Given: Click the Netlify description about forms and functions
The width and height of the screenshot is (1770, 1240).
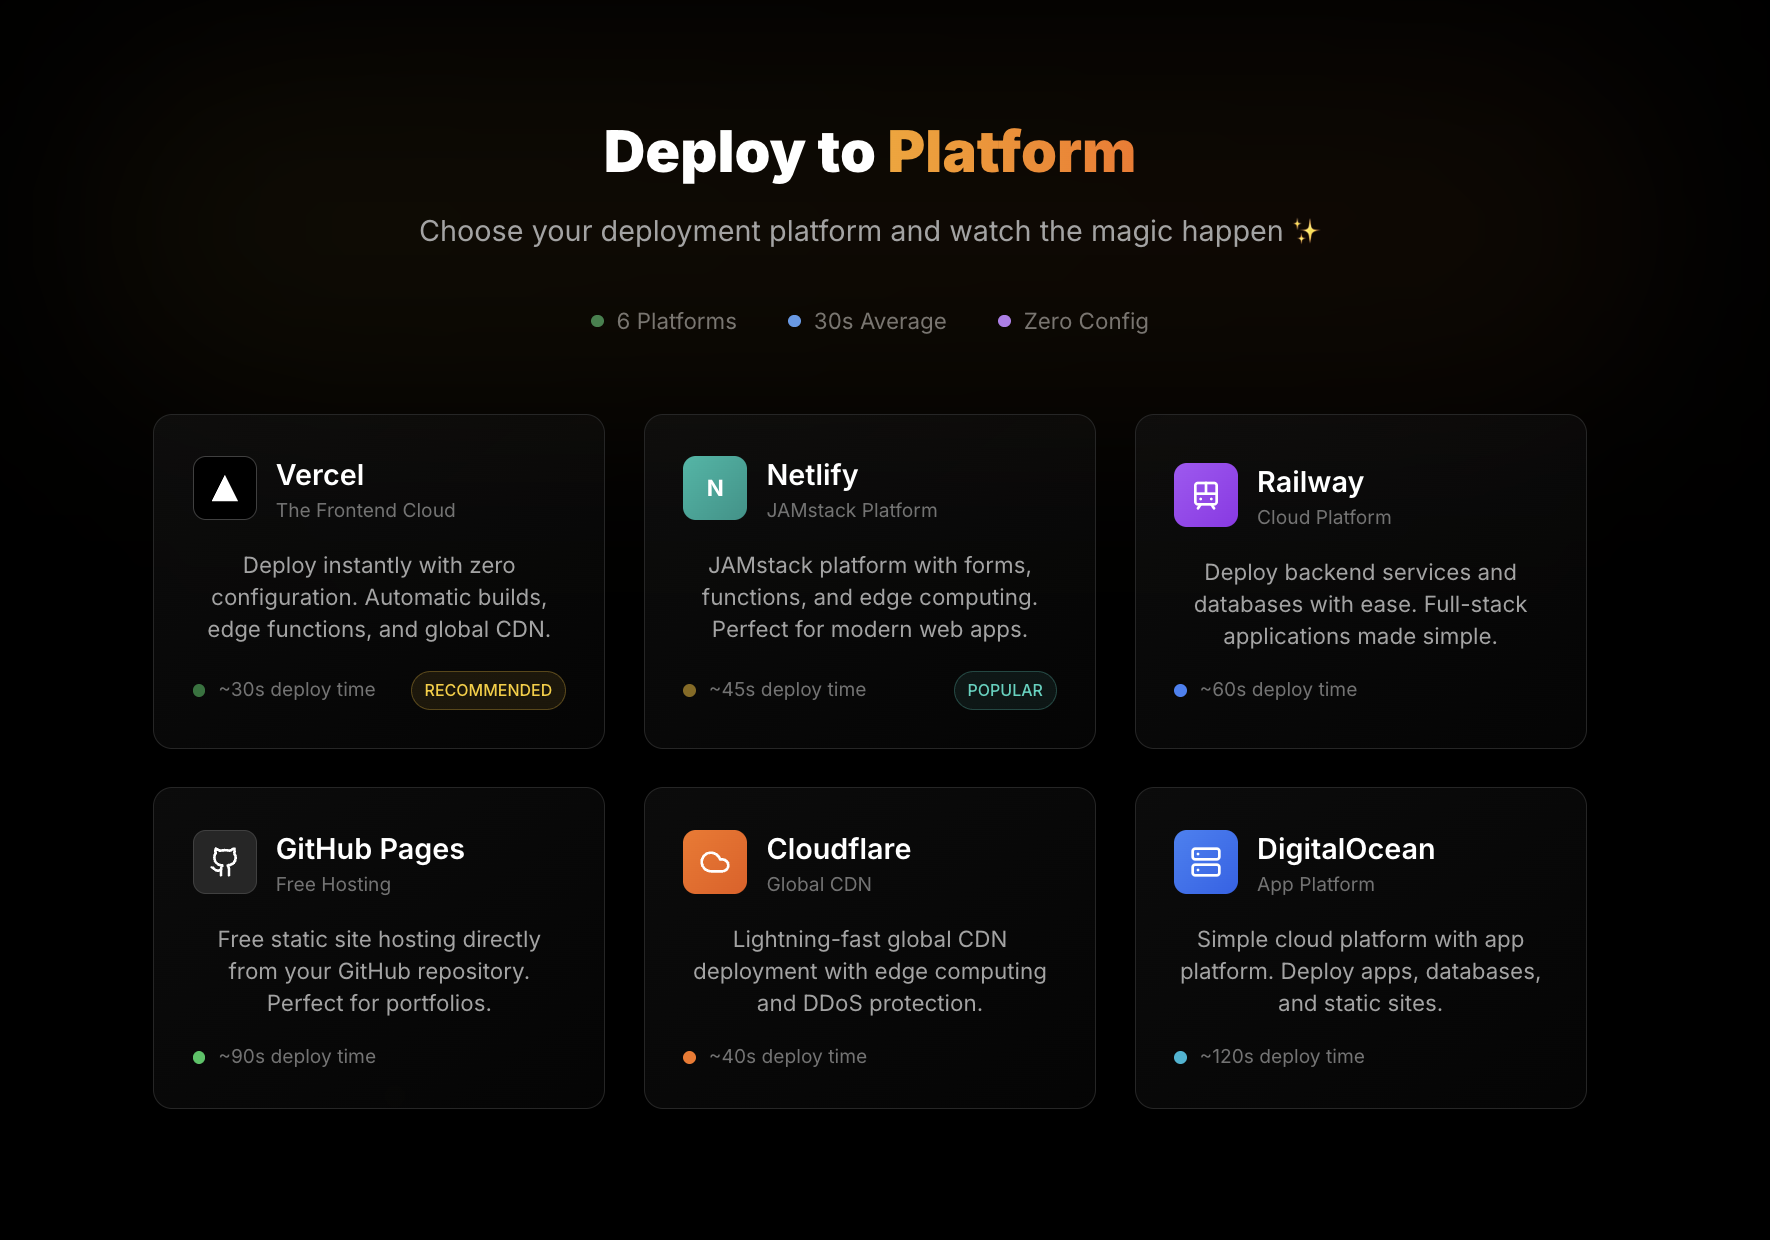Looking at the screenshot, I should (870, 597).
